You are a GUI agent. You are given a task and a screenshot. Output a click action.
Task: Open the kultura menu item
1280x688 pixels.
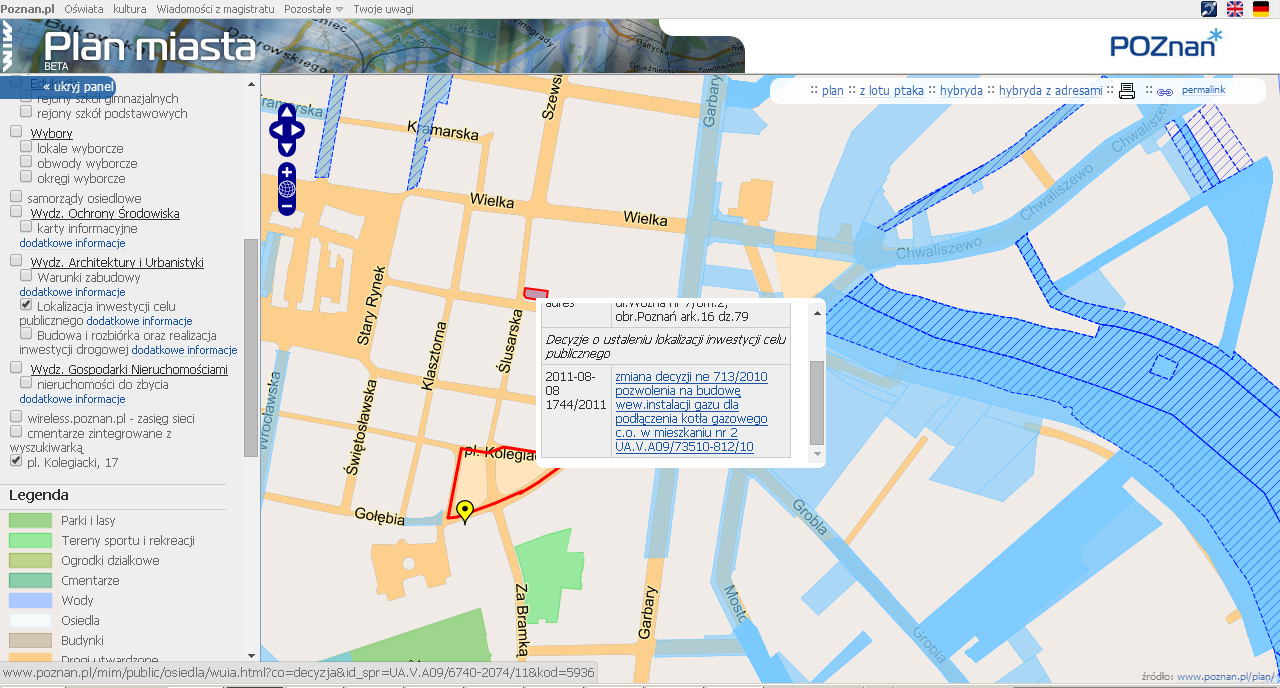[130, 9]
